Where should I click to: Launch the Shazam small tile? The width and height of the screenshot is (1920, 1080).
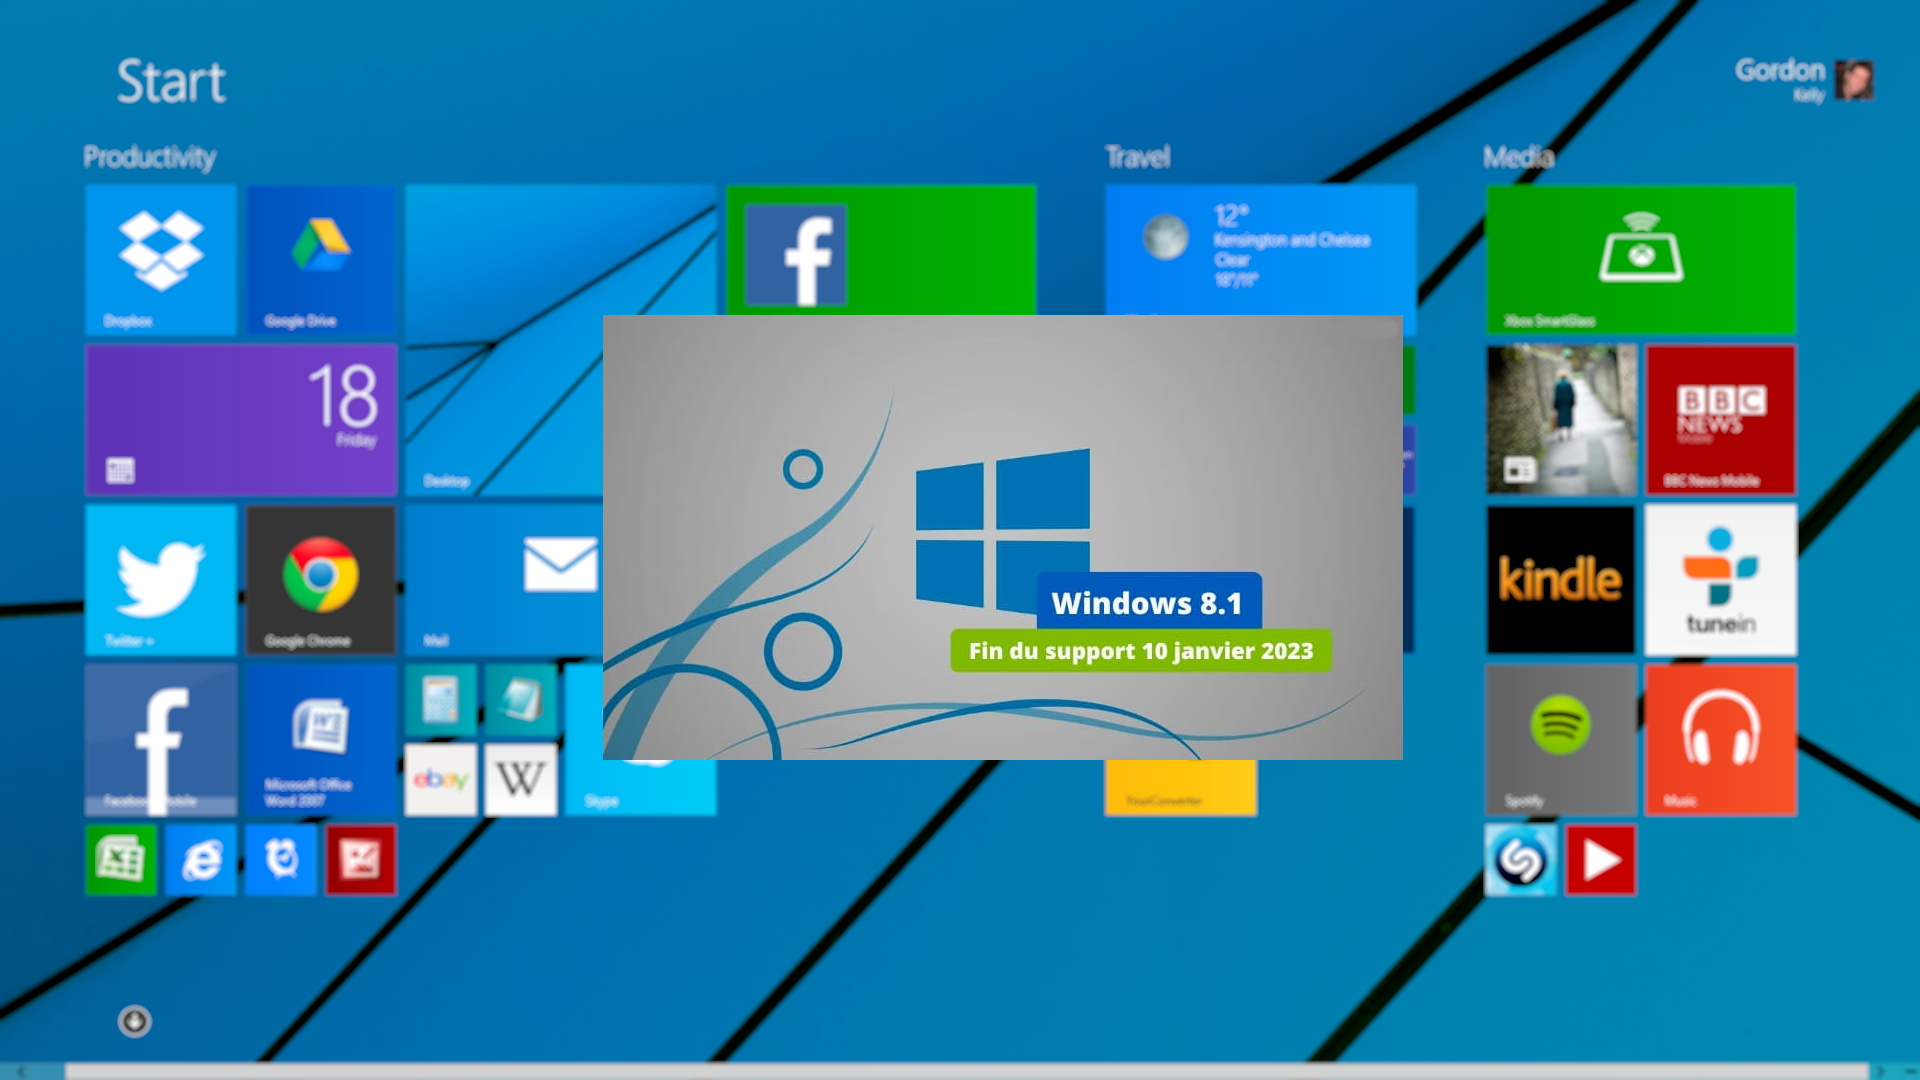point(1521,860)
